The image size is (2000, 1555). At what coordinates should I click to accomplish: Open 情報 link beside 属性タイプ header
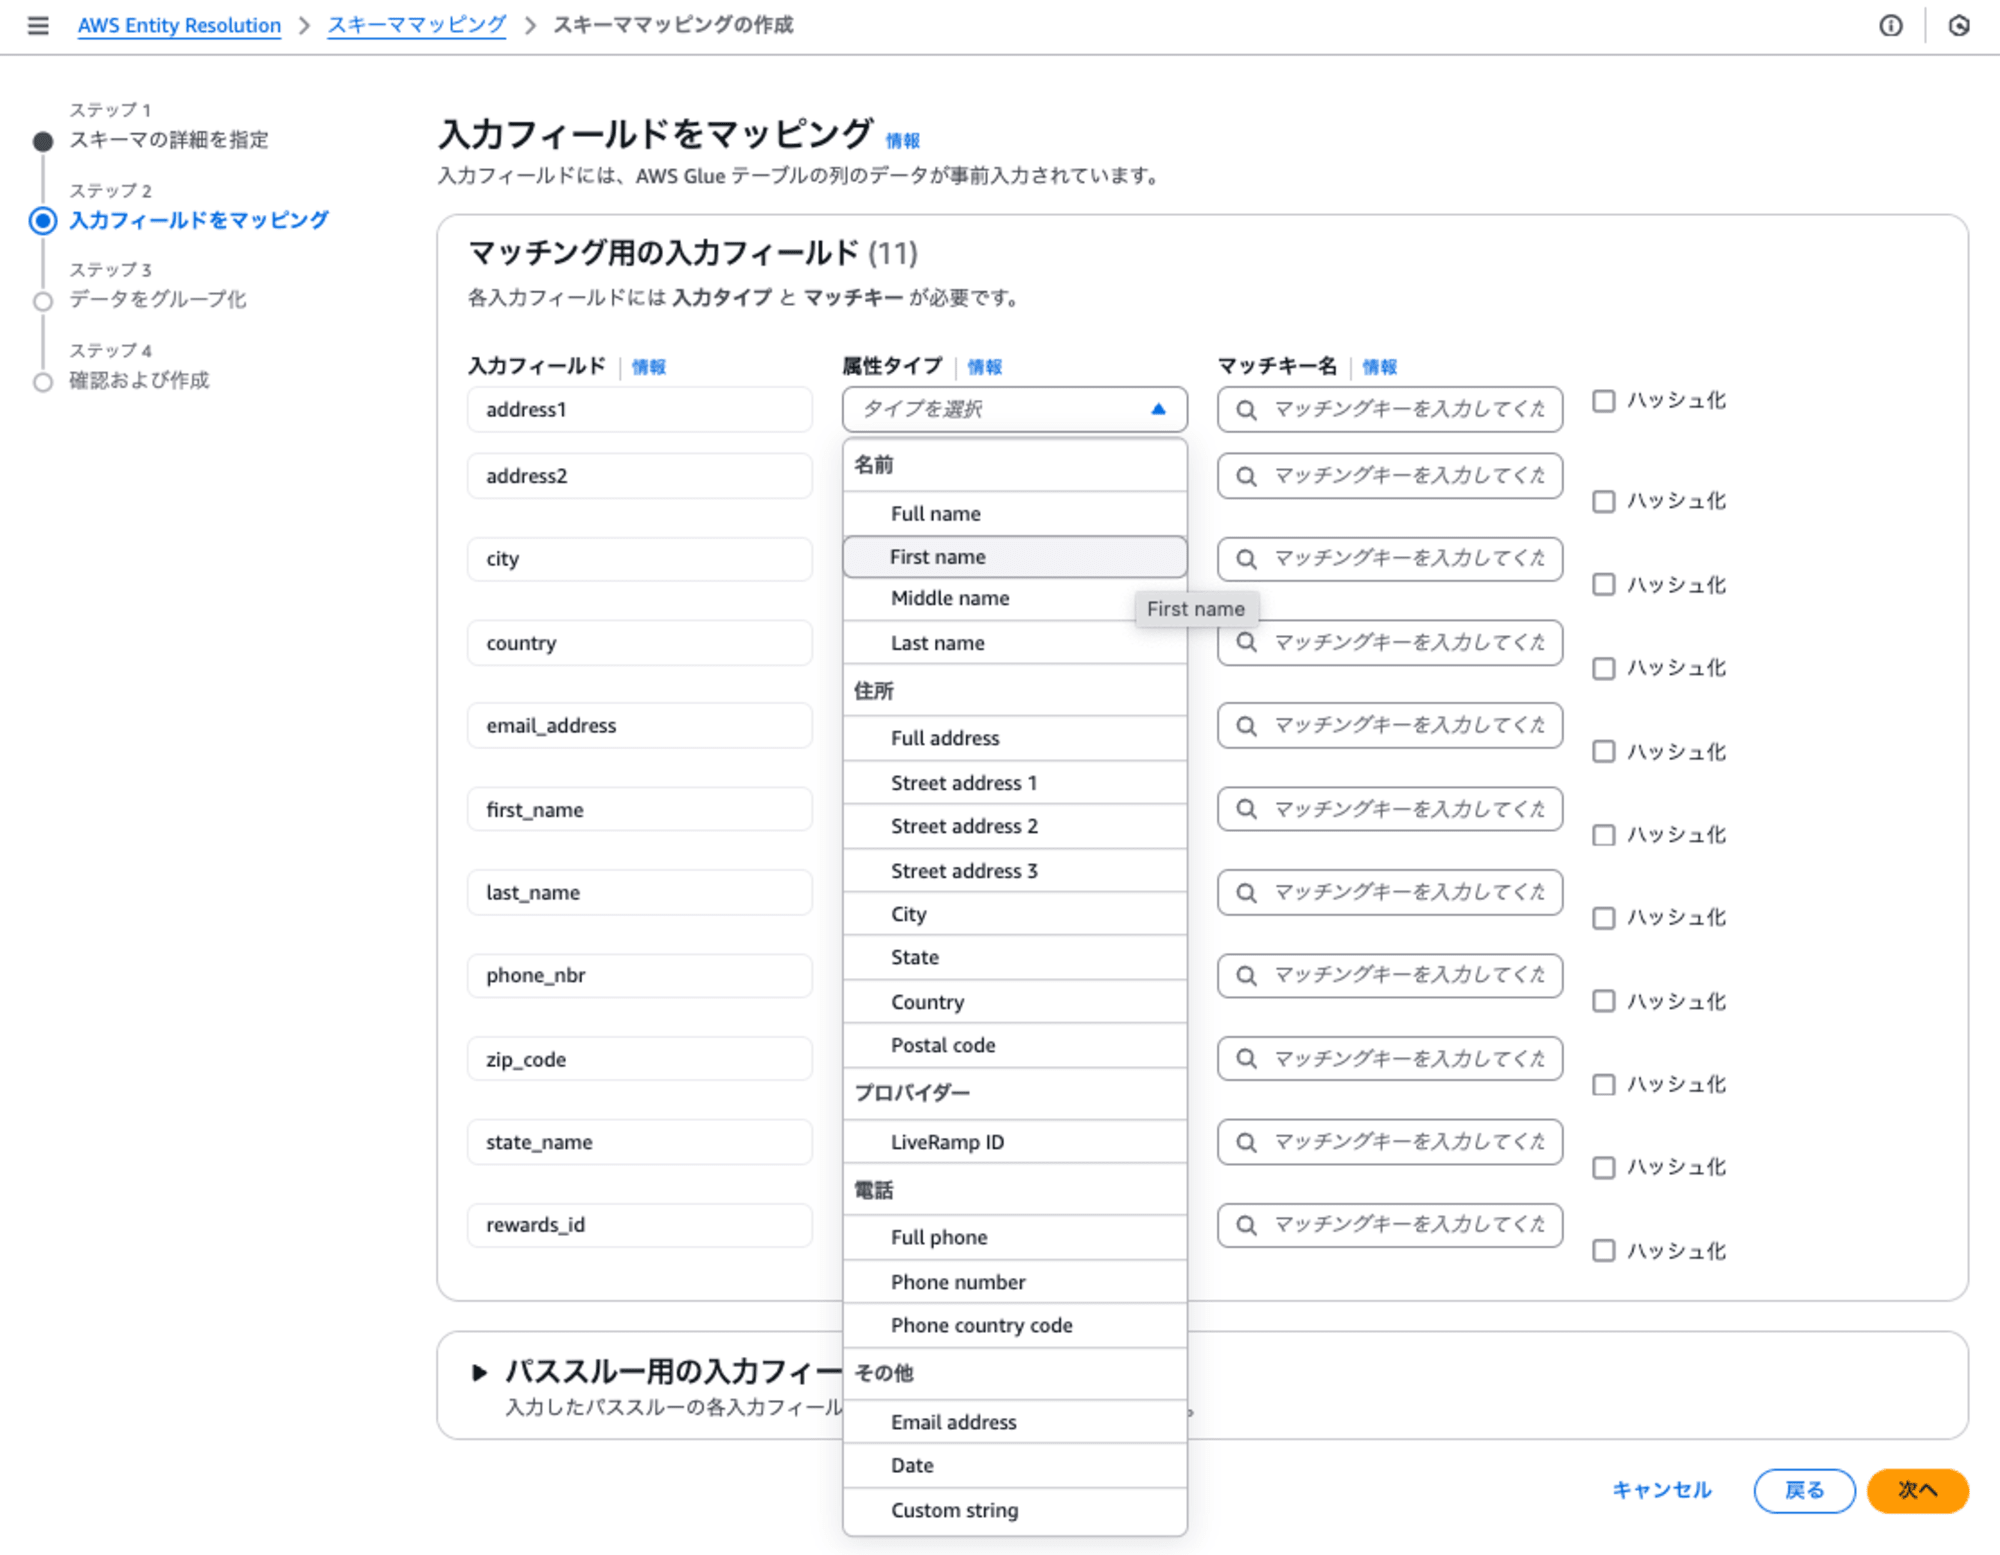pos(985,367)
